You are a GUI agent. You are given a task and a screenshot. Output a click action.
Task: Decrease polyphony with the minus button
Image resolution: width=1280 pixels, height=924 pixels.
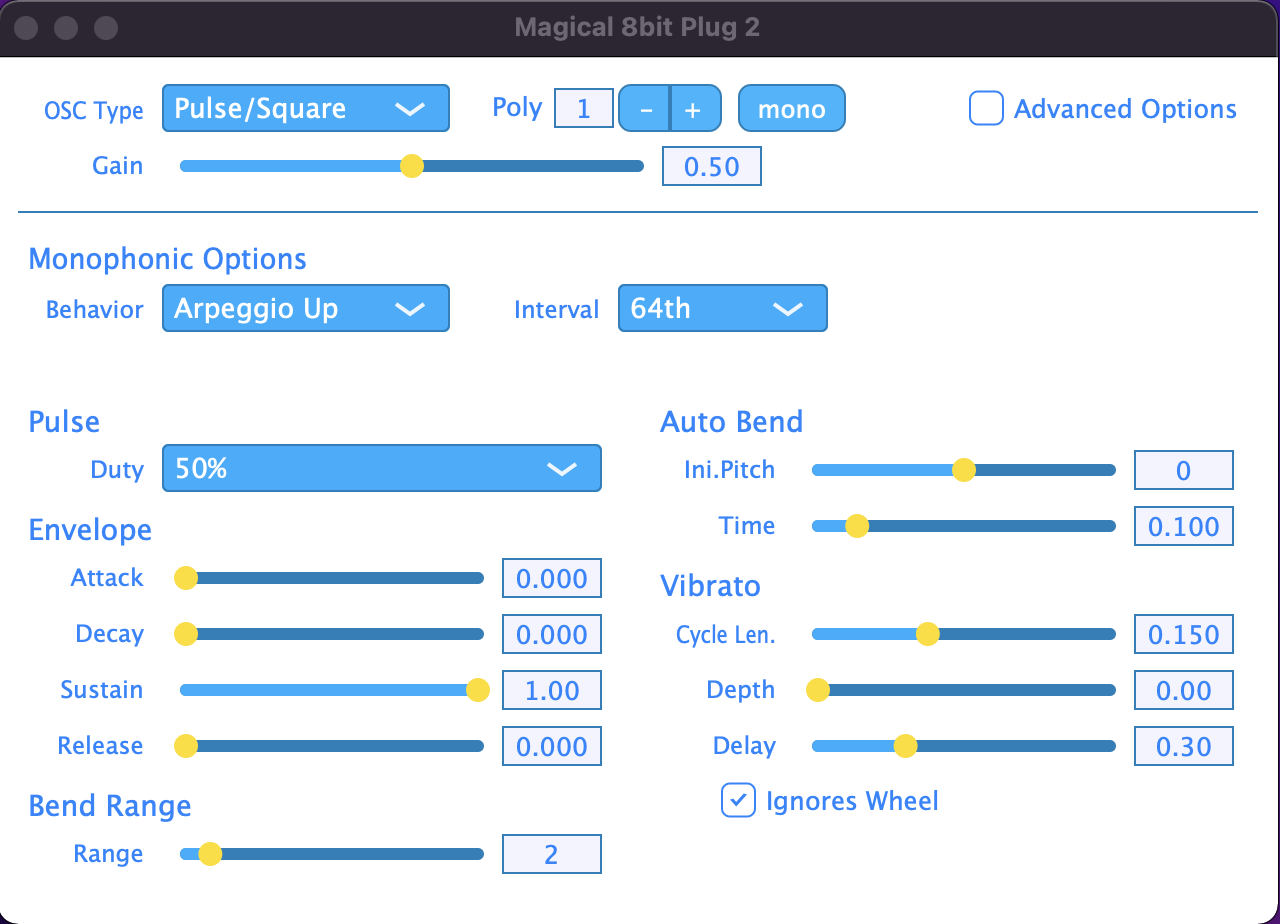point(645,109)
